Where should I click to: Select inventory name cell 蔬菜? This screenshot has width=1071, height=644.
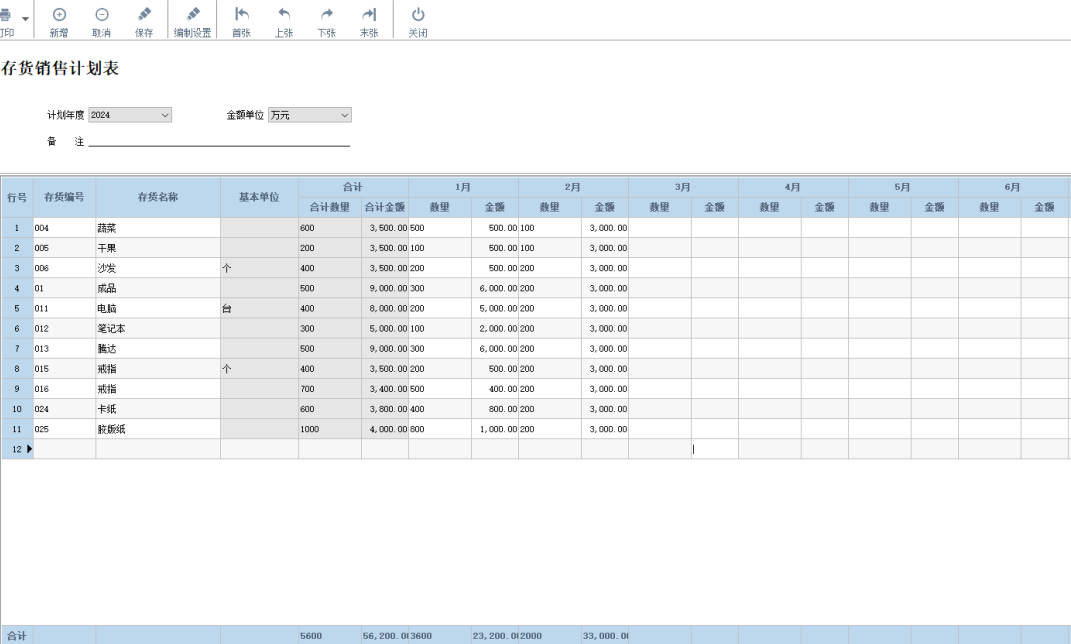tap(158, 228)
